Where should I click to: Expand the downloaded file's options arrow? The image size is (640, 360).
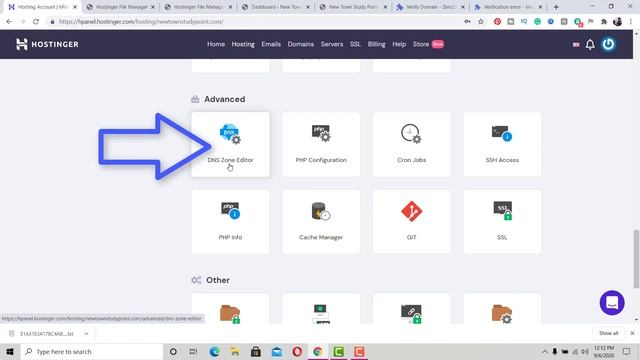(x=86, y=333)
